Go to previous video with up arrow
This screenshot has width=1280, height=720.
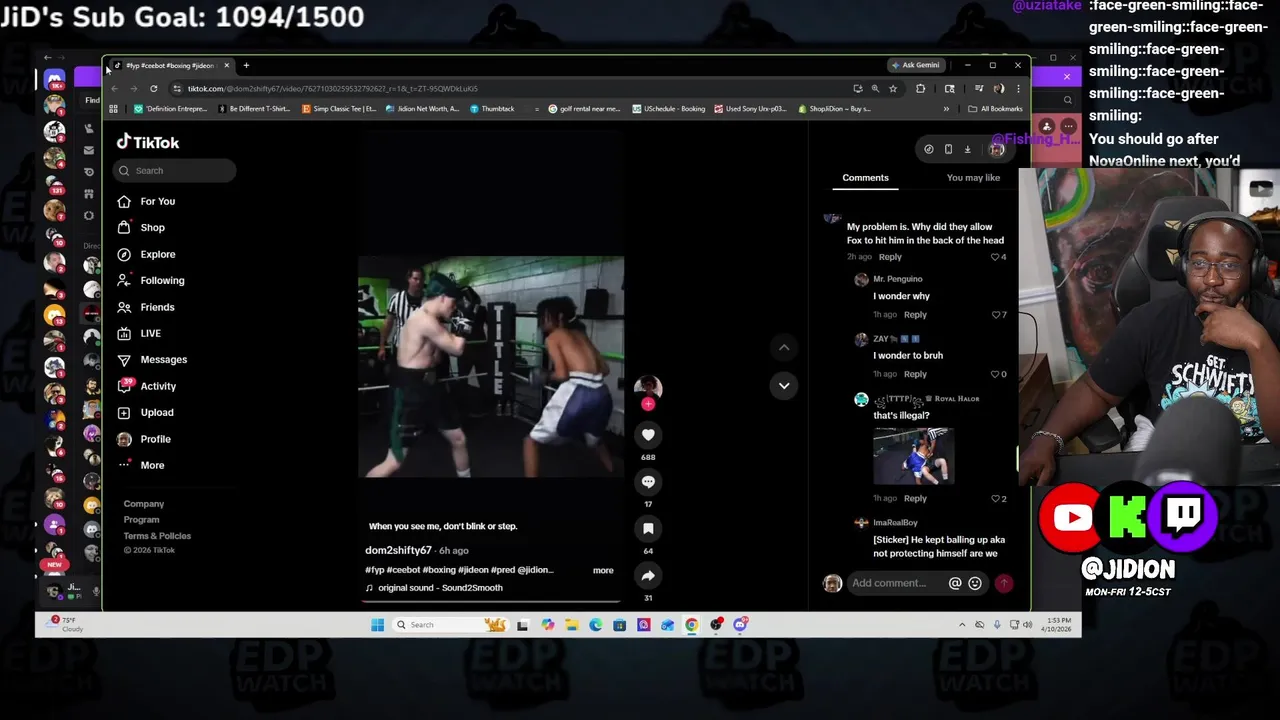click(784, 347)
